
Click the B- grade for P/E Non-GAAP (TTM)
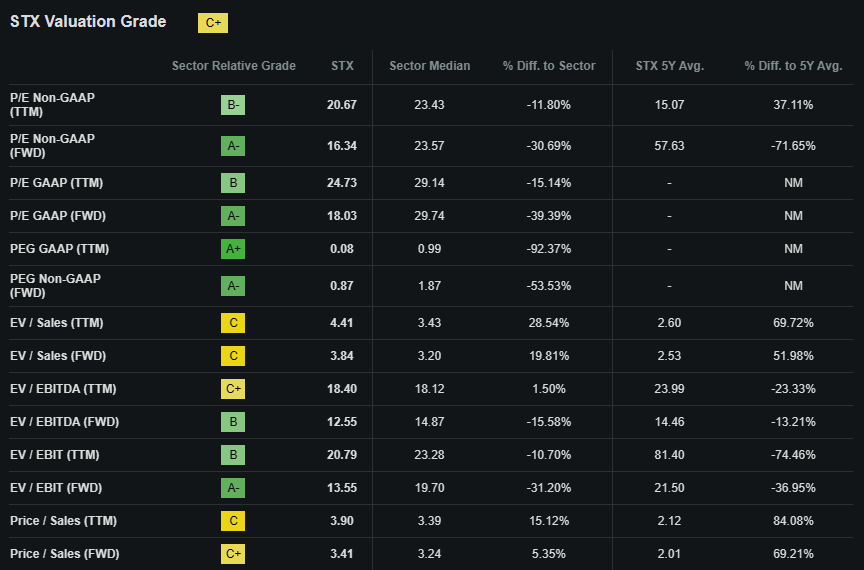pyautogui.click(x=233, y=105)
